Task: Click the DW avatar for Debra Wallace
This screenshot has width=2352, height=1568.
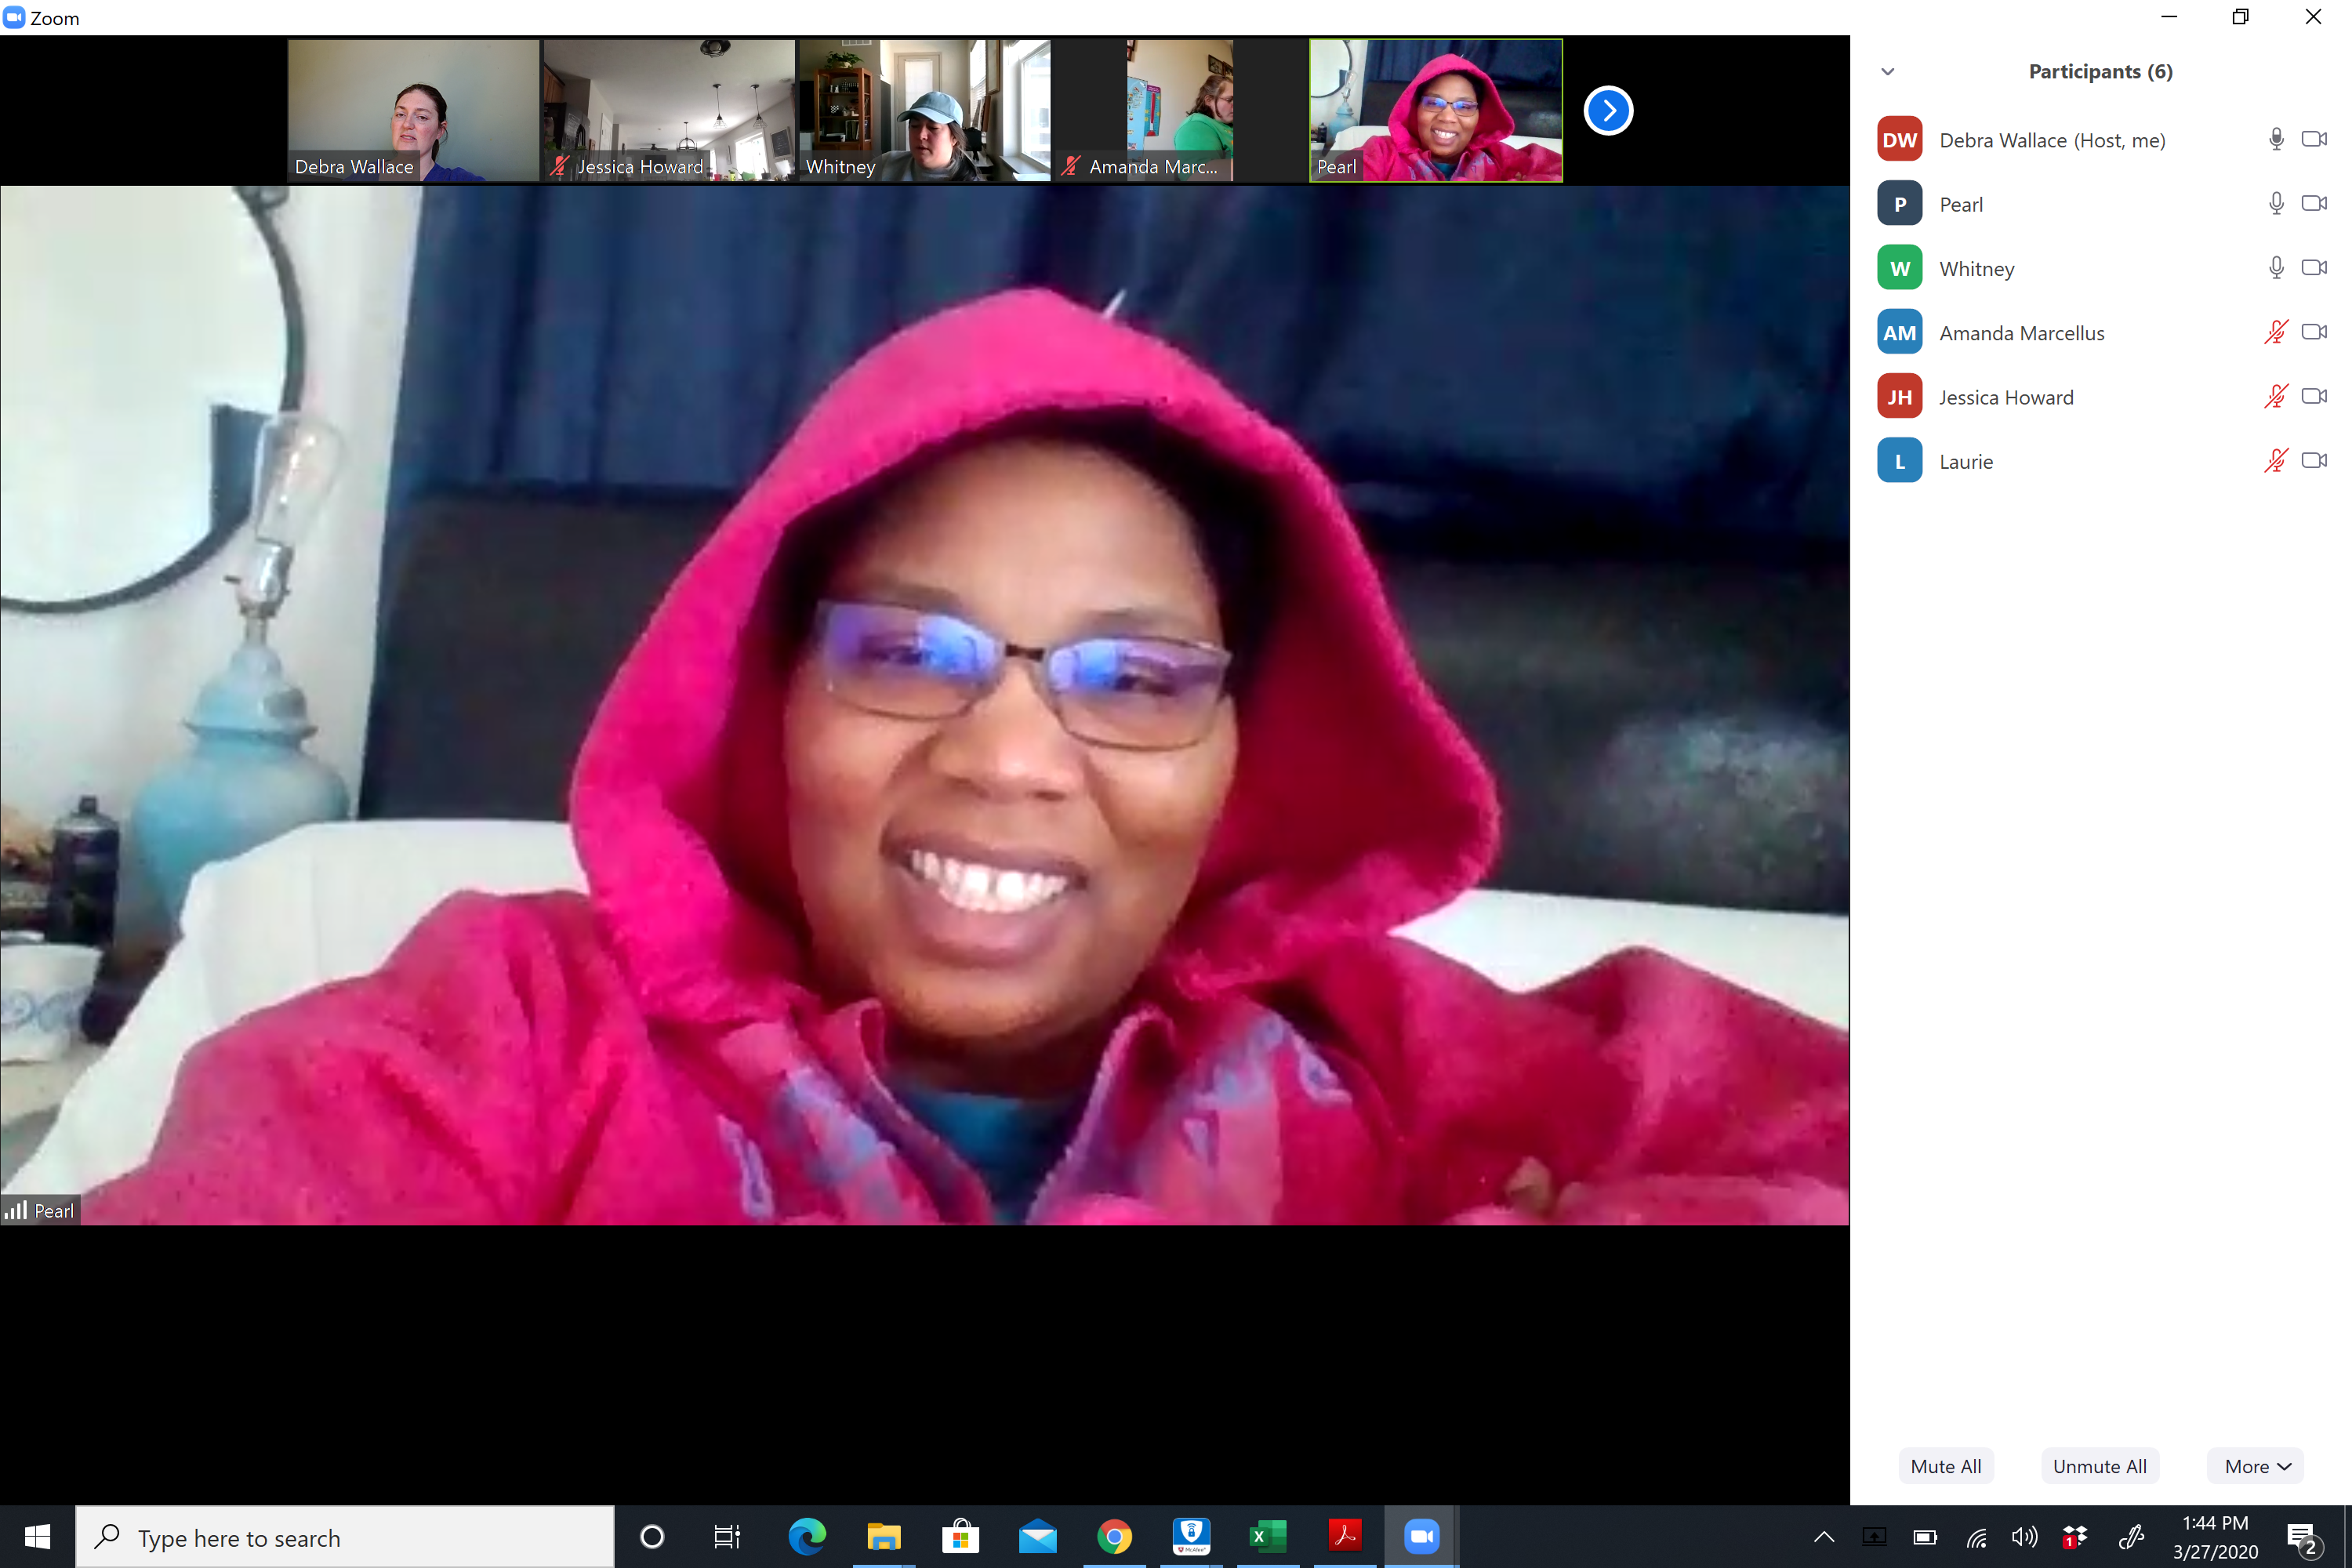Action: tap(1899, 140)
